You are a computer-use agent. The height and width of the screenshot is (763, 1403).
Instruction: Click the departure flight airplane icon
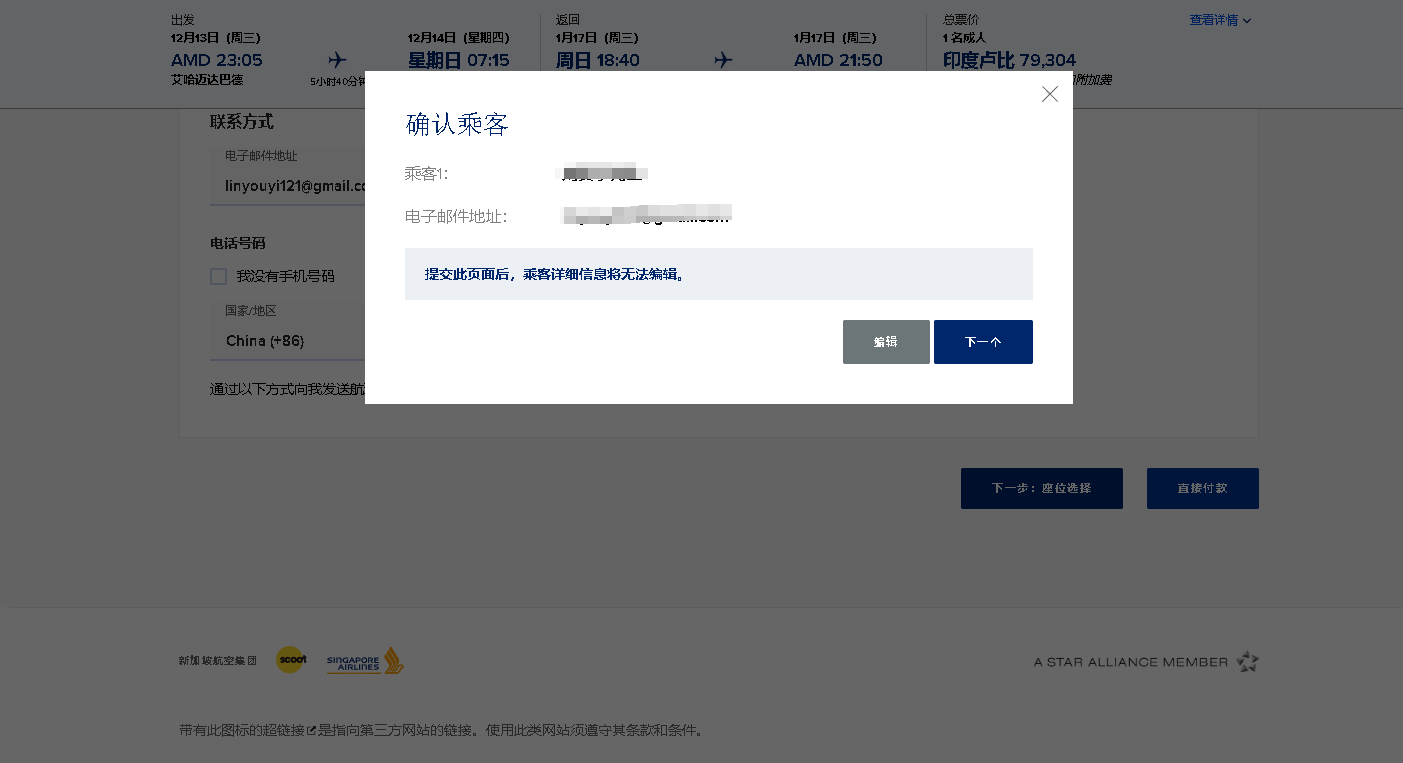tap(337, 60)
